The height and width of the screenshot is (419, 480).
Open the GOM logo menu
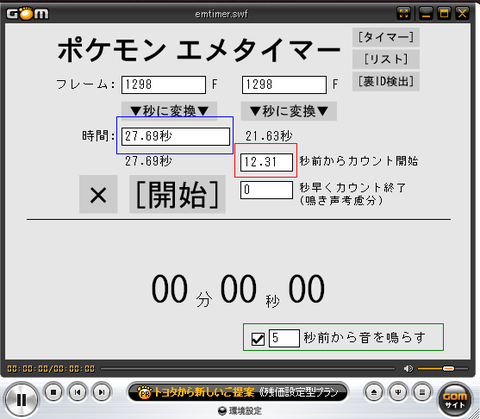(x=28, y=13)
